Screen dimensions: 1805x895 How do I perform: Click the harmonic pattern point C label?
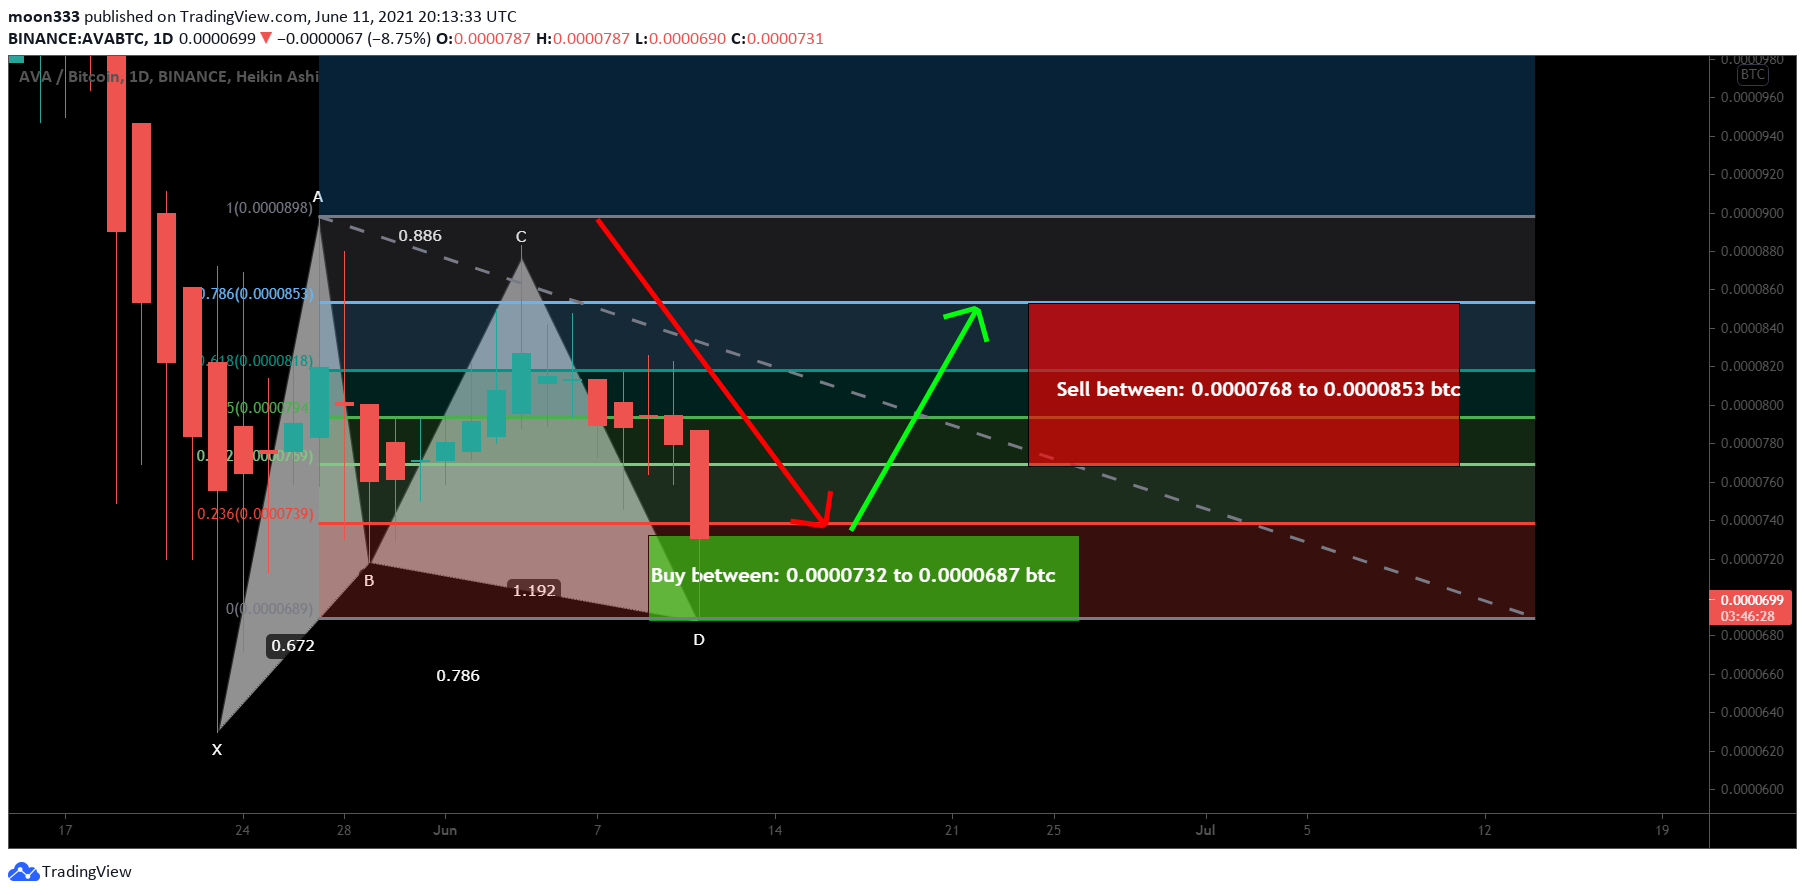[x=521, y=237]
